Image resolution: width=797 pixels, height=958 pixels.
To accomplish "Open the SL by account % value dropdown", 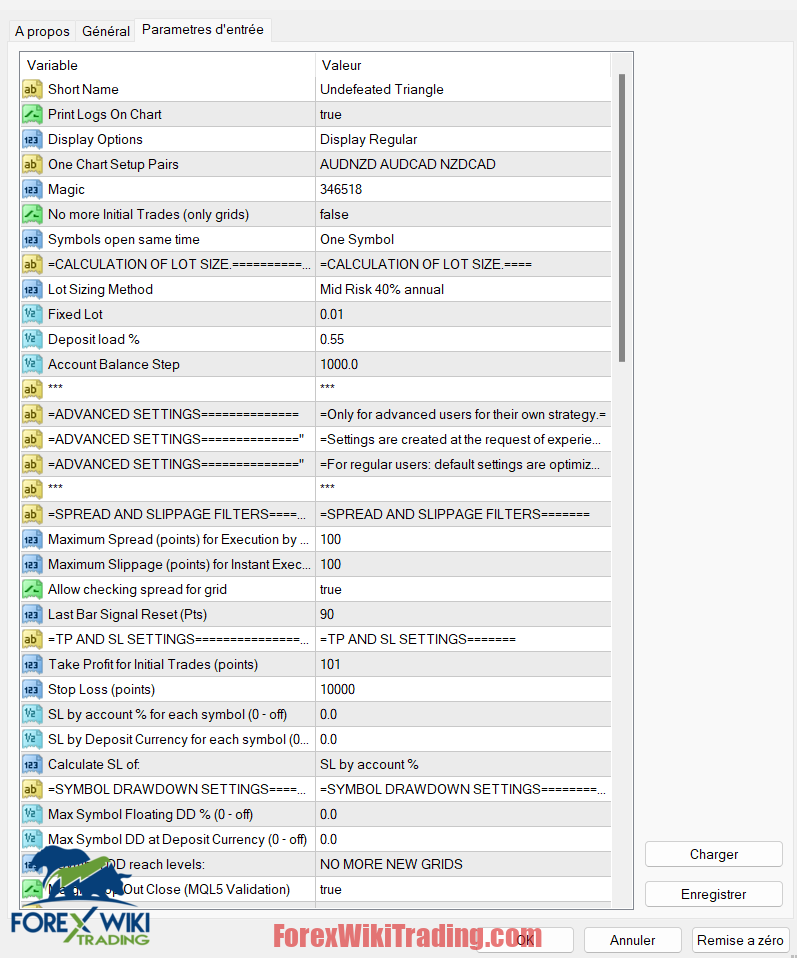I will click(x=463, y=764).
